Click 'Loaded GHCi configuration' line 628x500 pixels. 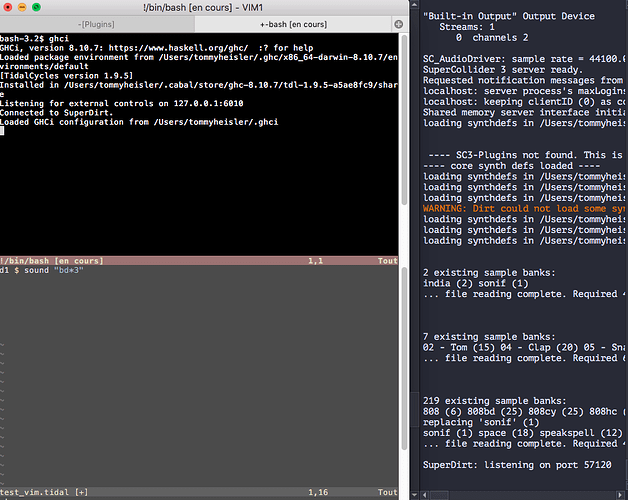pos(139,122)
